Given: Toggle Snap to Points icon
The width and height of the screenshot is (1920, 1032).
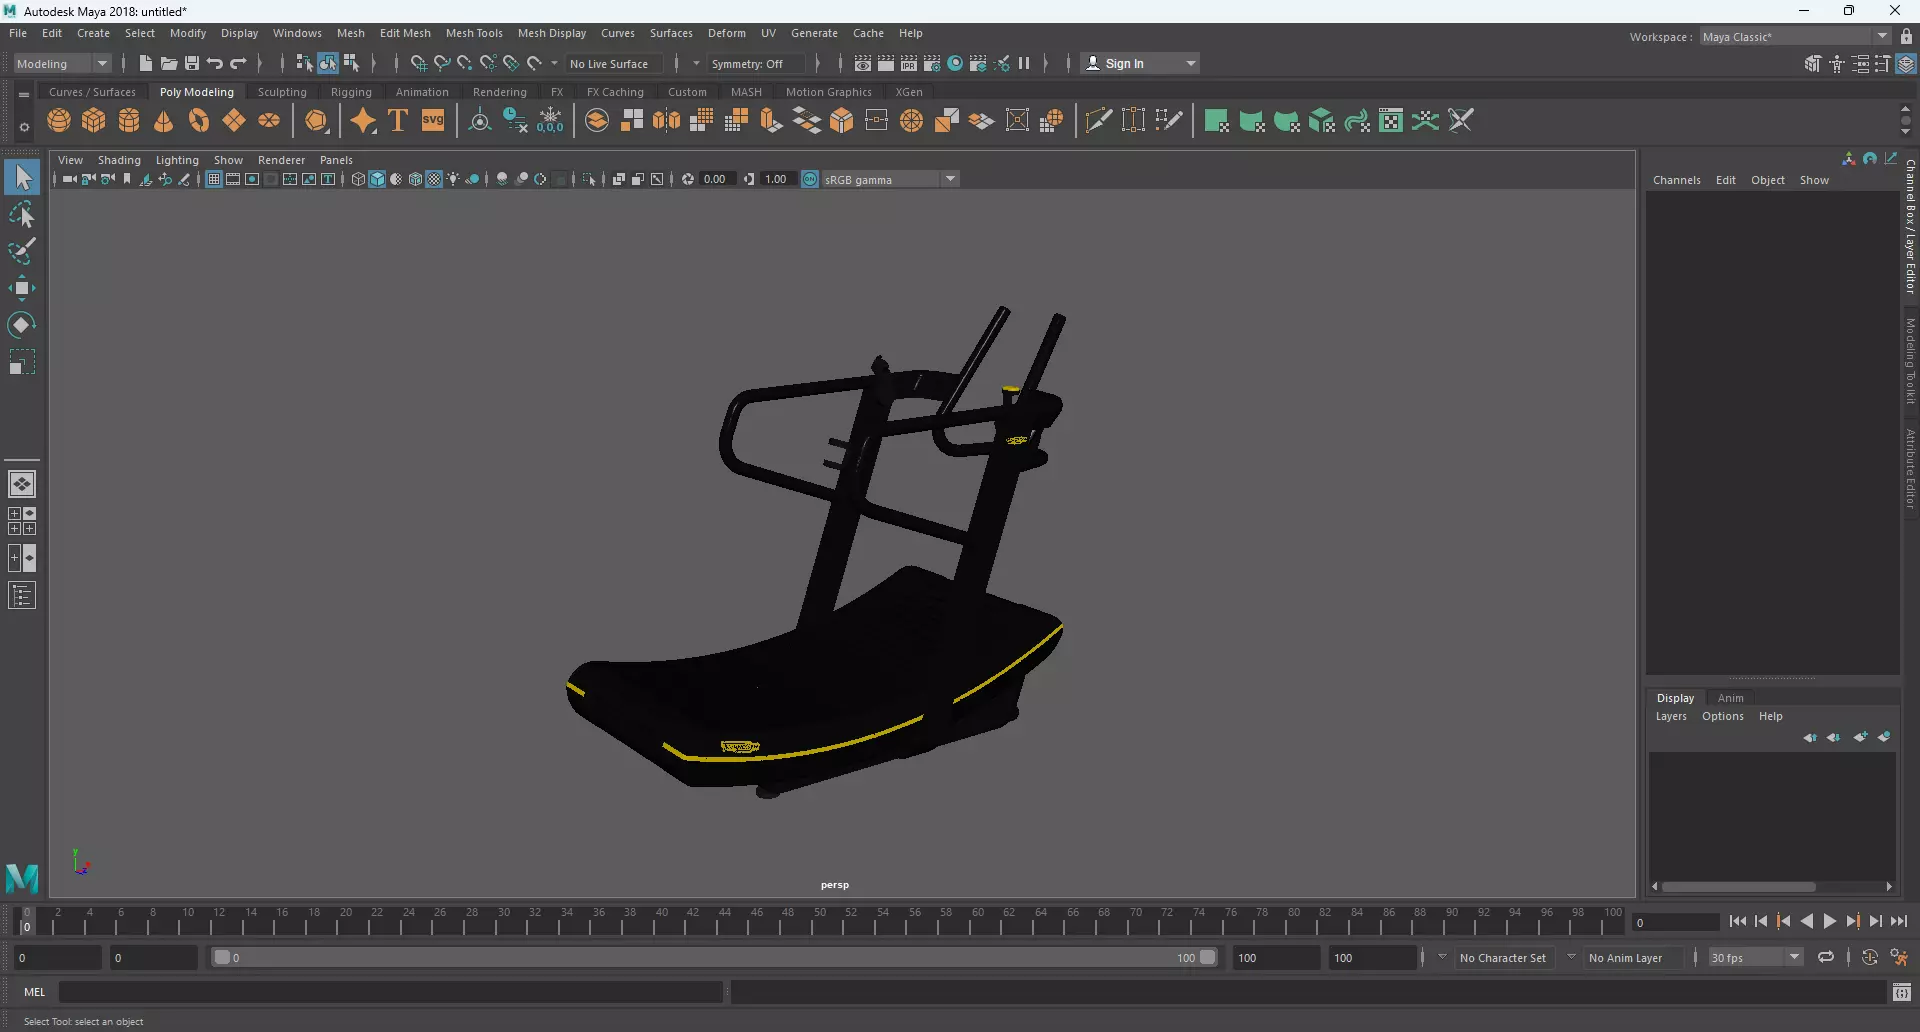Looking at the screenshot, I should [x=464, y=63].
